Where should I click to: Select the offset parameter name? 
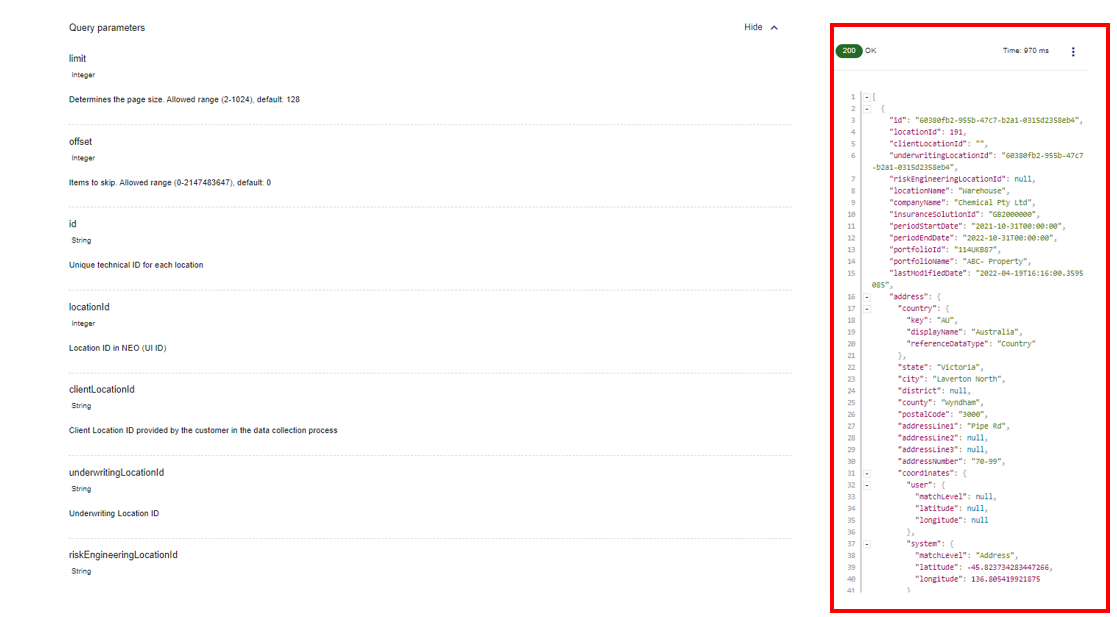coord(80,142)
